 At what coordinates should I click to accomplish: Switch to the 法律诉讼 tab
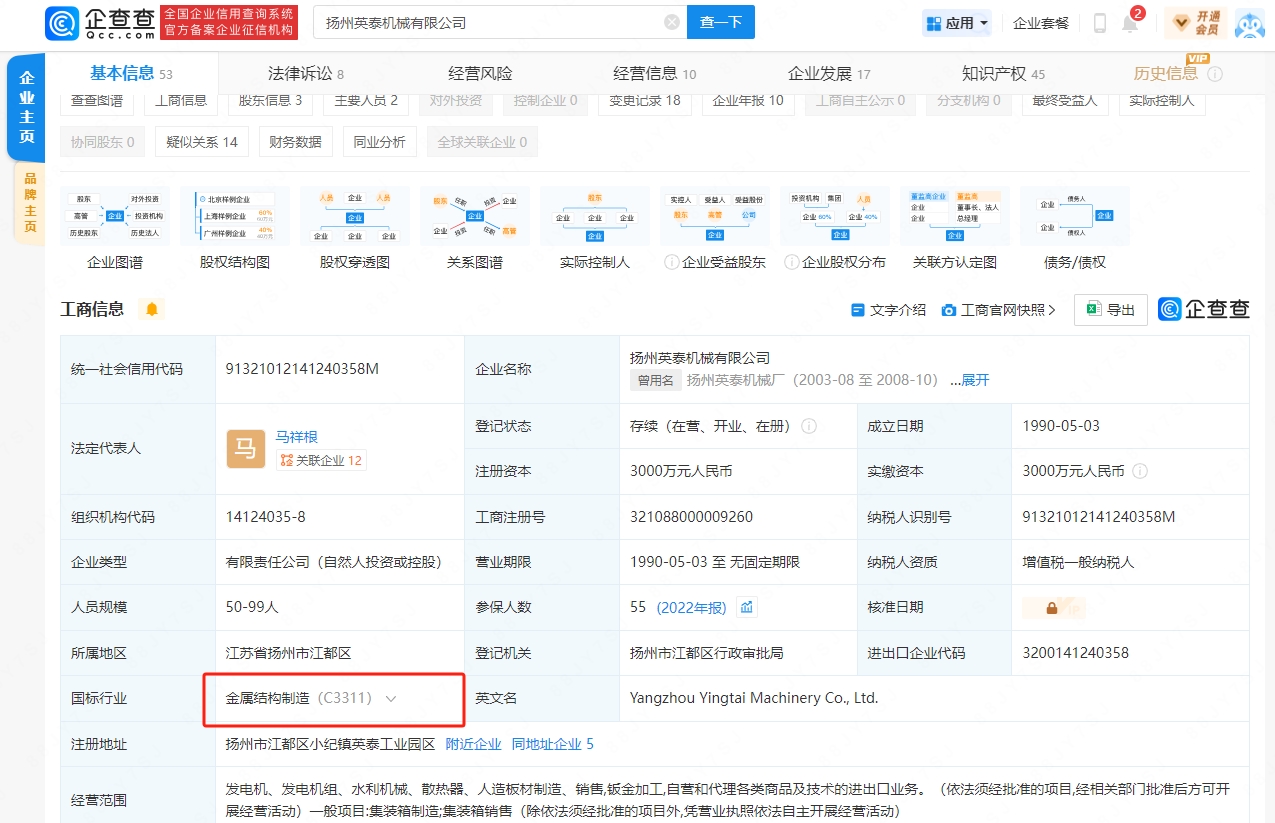[x=306, y=74]
